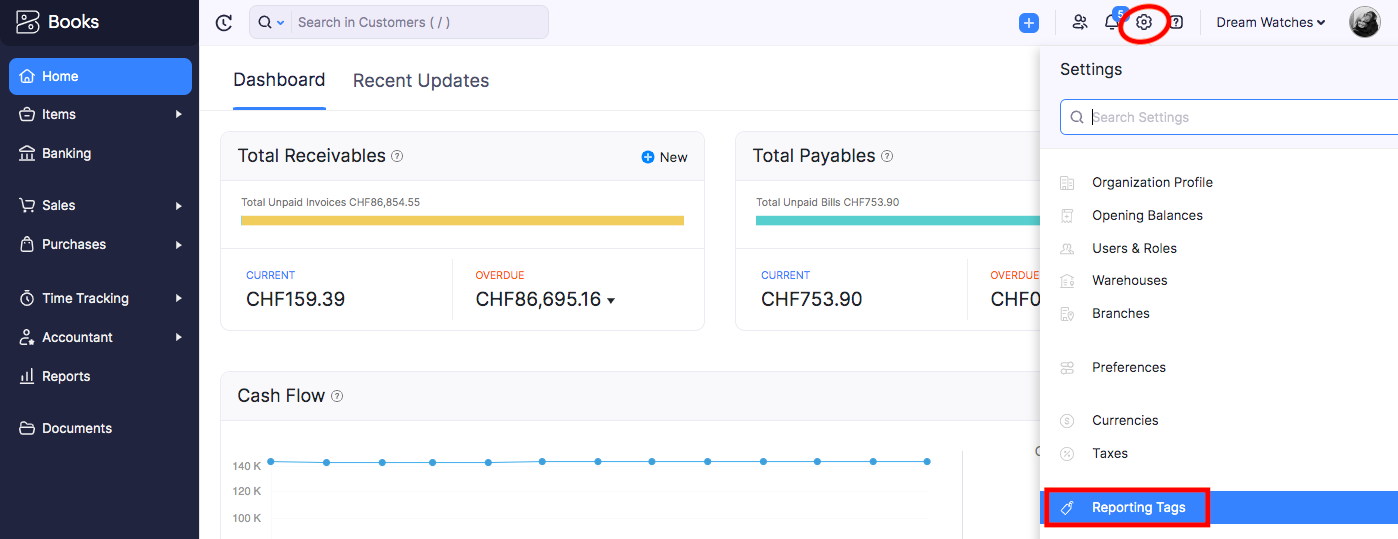Expand the Items submenu arrow

(179, 114)
